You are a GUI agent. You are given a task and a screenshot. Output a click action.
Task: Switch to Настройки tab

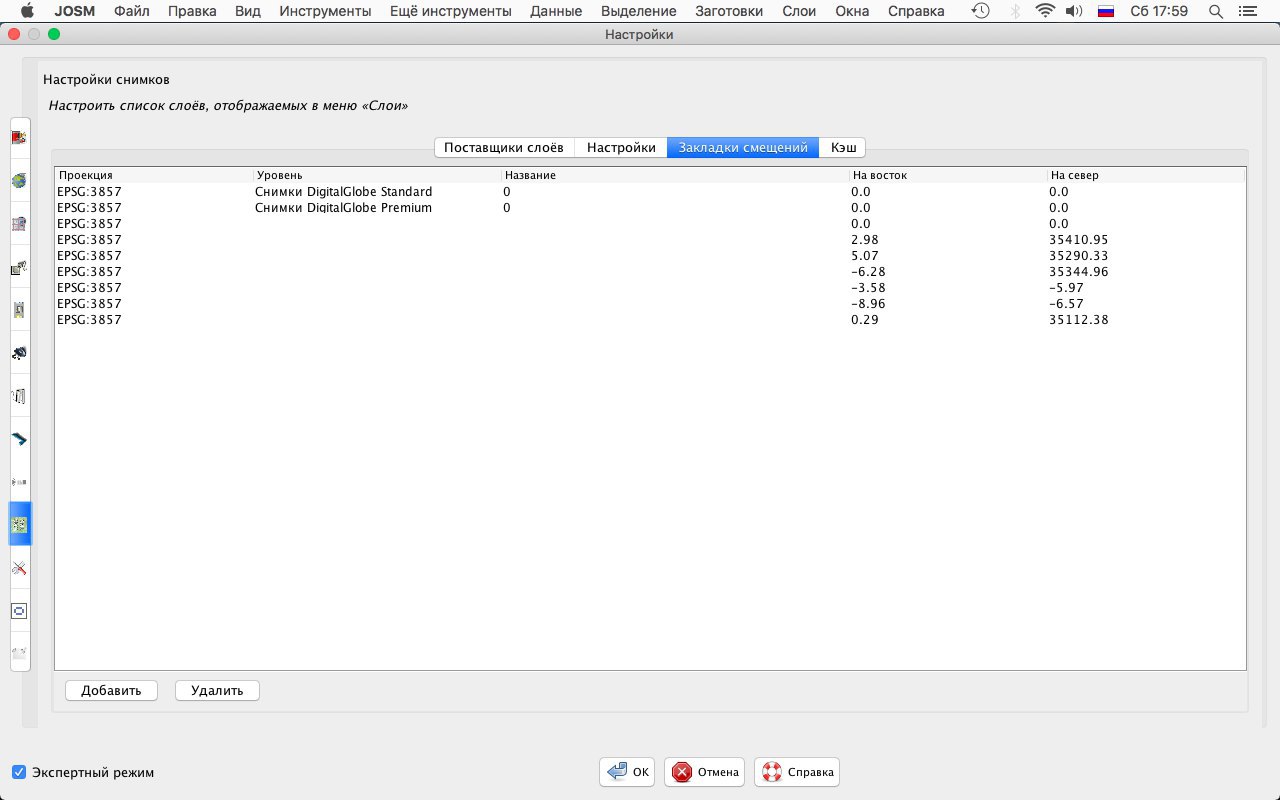pos(621,147)
